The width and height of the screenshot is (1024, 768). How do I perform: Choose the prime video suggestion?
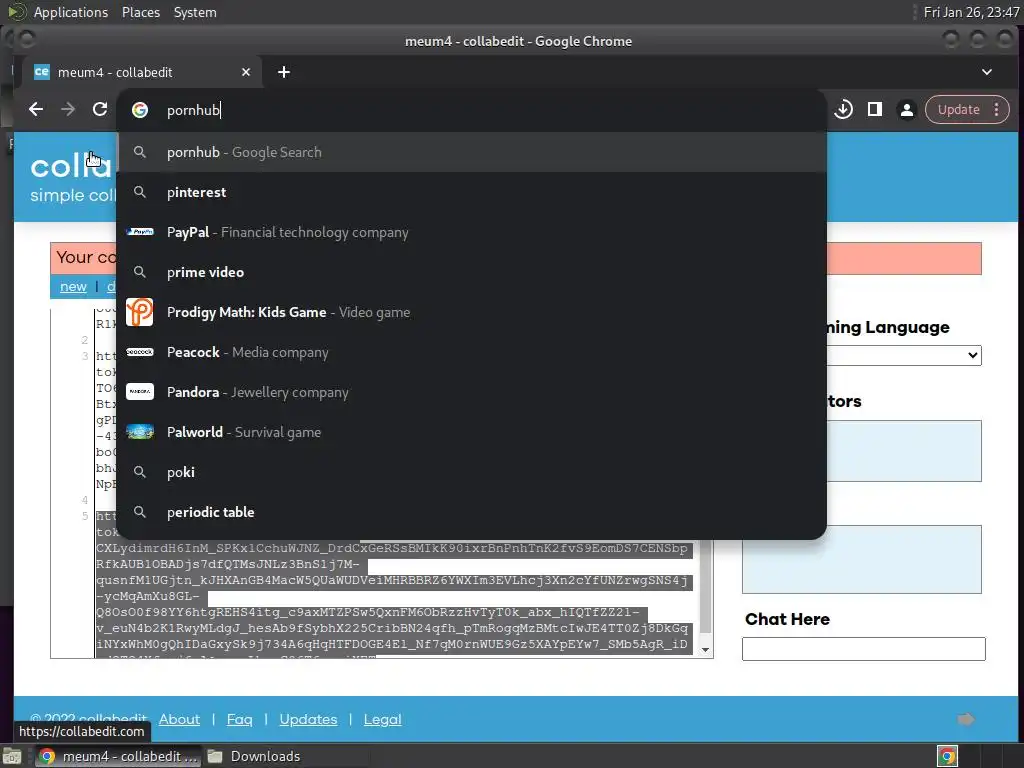click(472, 272)
